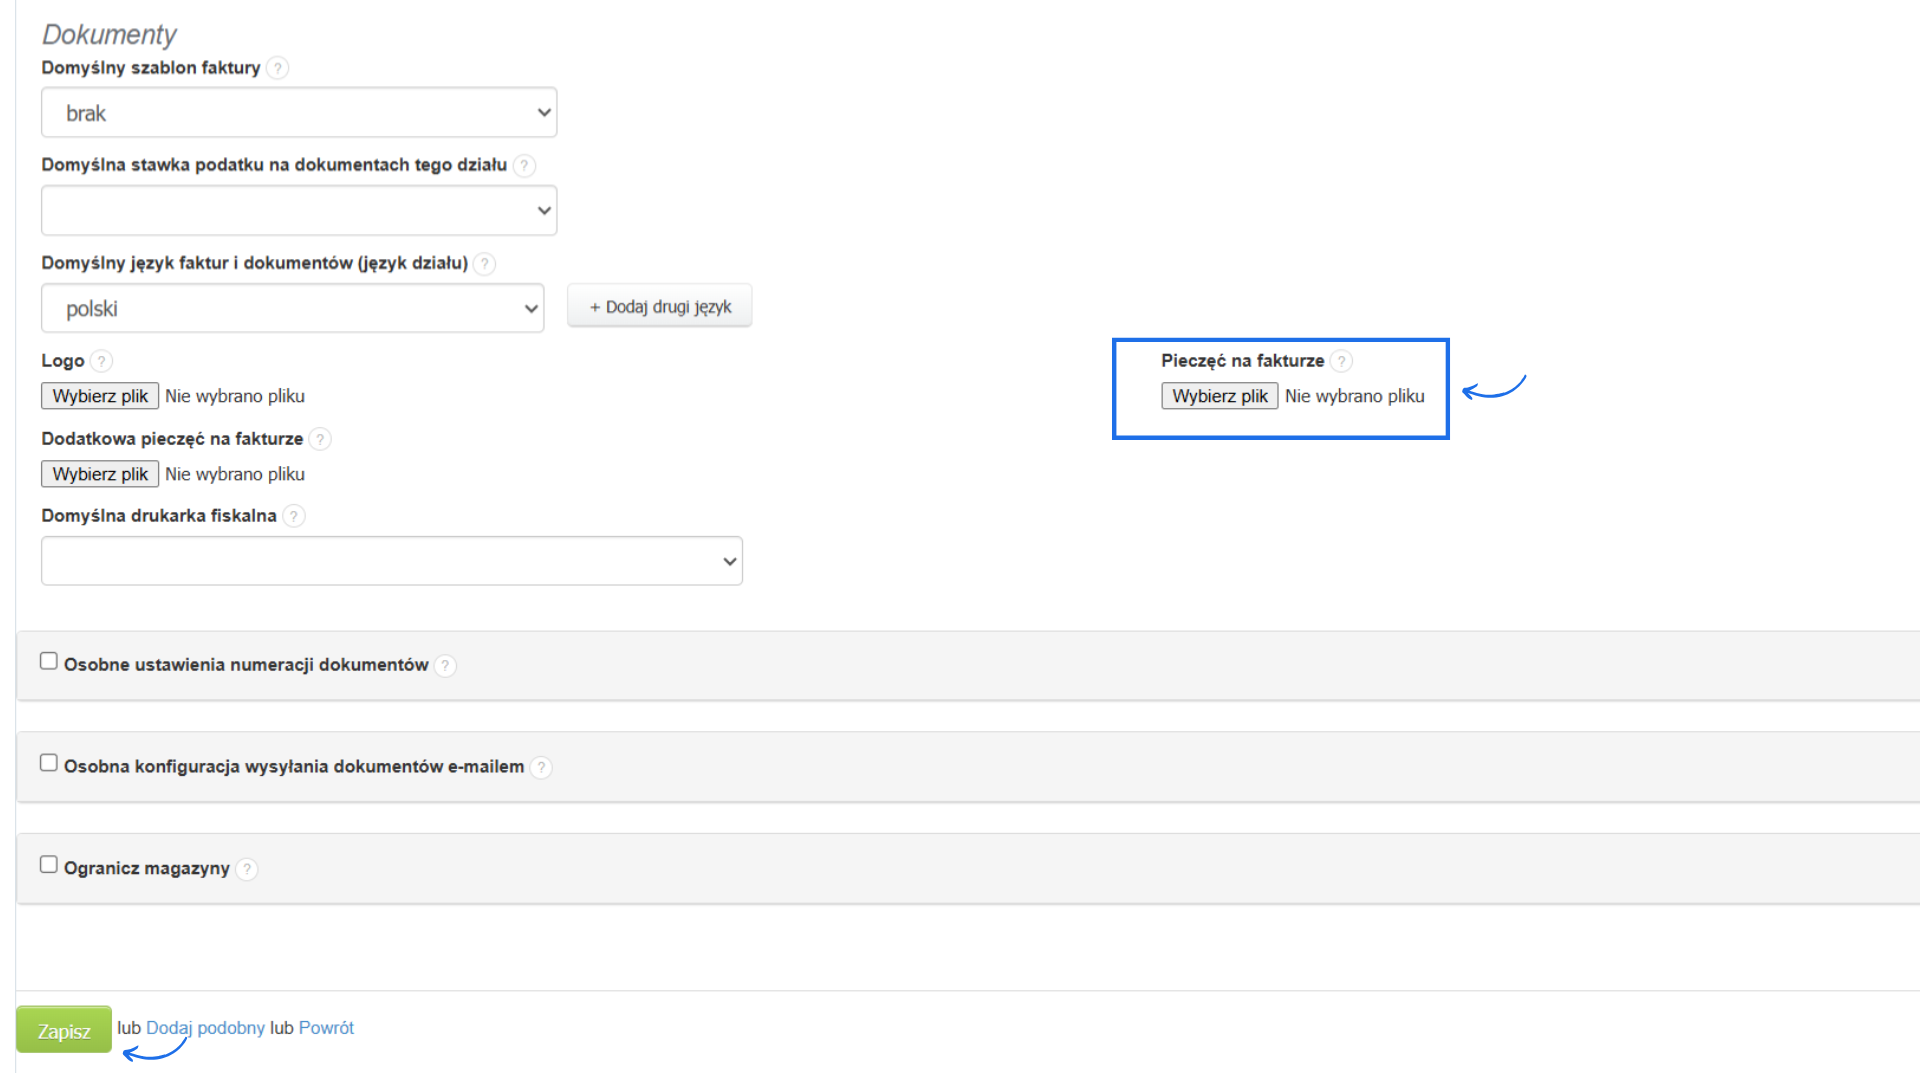Screen dimensions: 1920x1080
Task: Open the Domyślny szablon faktury dropdown
Action: [x=299, y=113]
